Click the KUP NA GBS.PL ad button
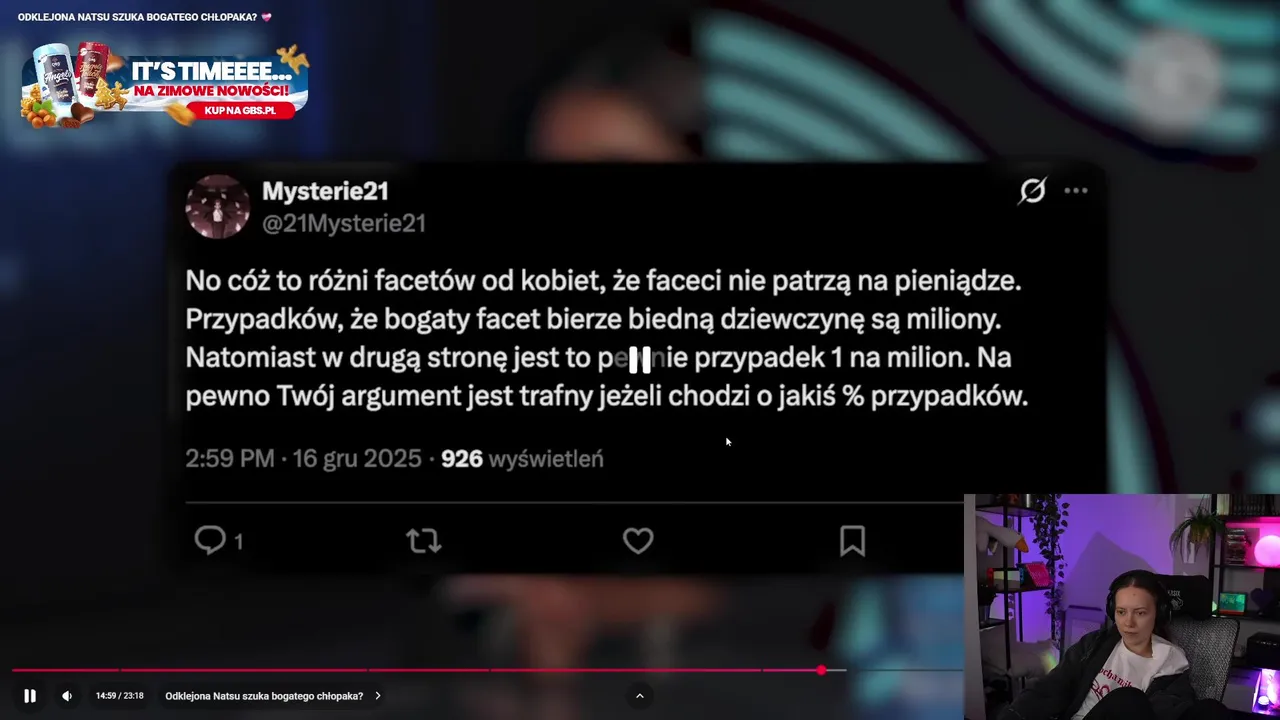This screenshot has width=1280, height=720. [240, 110]
